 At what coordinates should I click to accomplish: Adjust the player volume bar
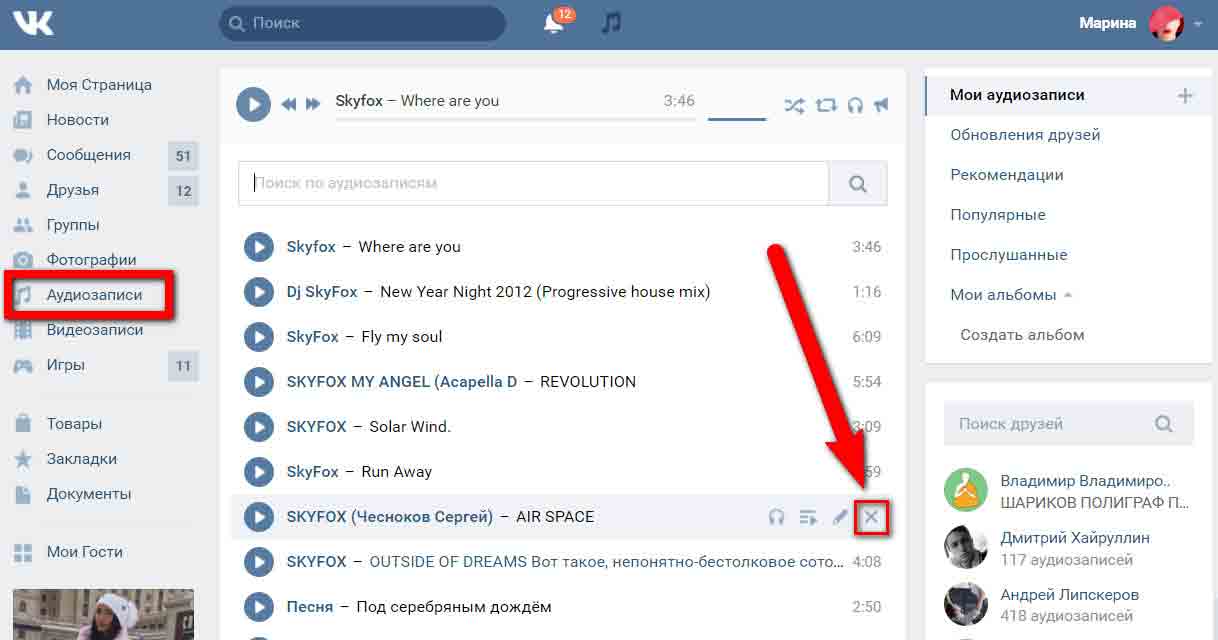(x=737, y=119)
